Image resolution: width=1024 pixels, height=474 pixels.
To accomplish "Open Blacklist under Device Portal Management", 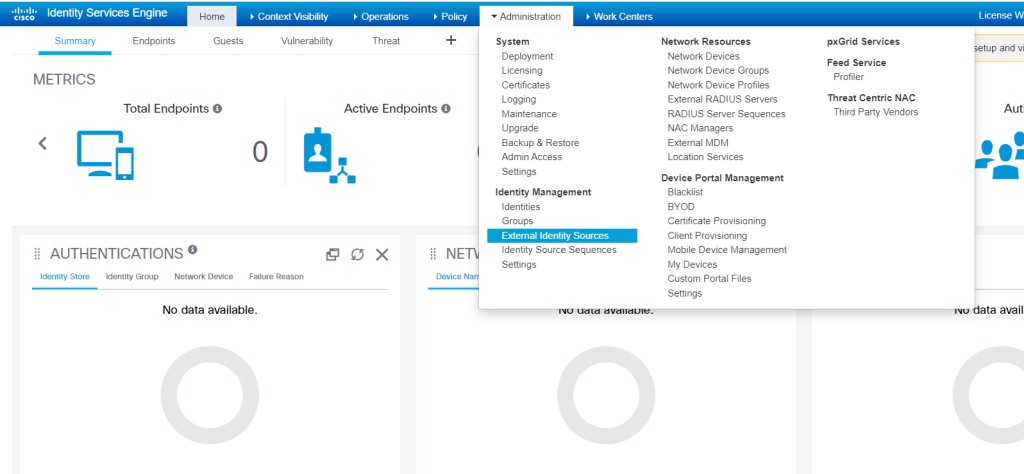I will pyautogui.click(x=685, y=192).
